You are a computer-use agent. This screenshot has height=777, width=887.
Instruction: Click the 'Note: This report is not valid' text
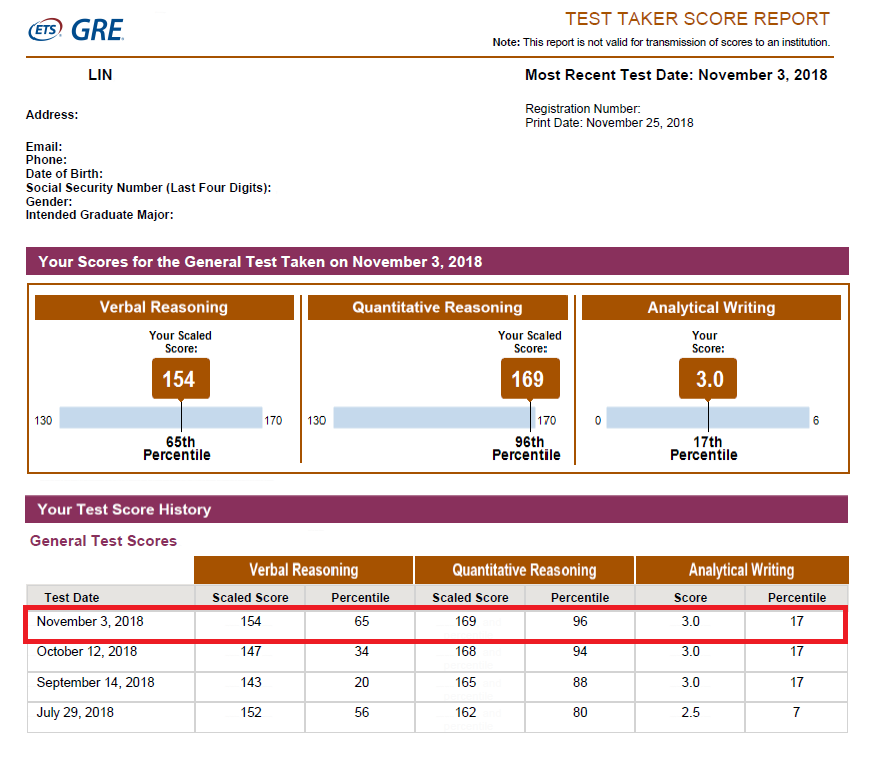pyautogui.click(x=661, y=42)
